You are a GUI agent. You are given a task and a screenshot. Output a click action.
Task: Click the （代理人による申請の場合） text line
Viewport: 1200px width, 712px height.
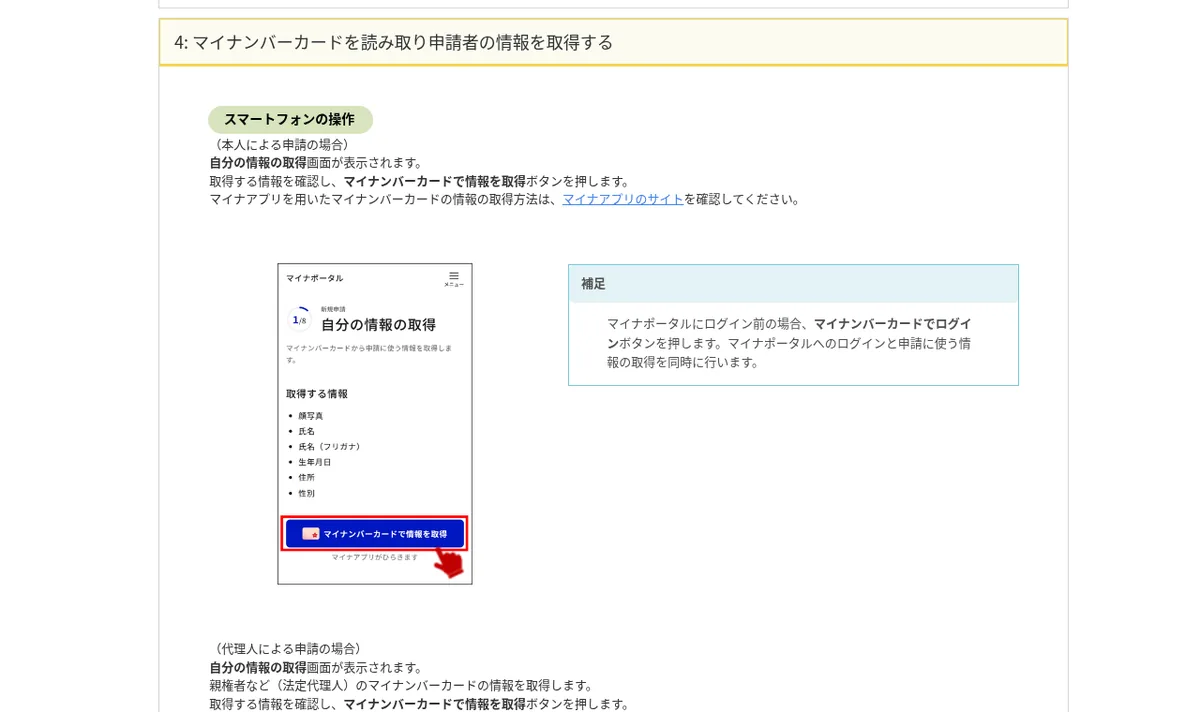pos(288,649)
